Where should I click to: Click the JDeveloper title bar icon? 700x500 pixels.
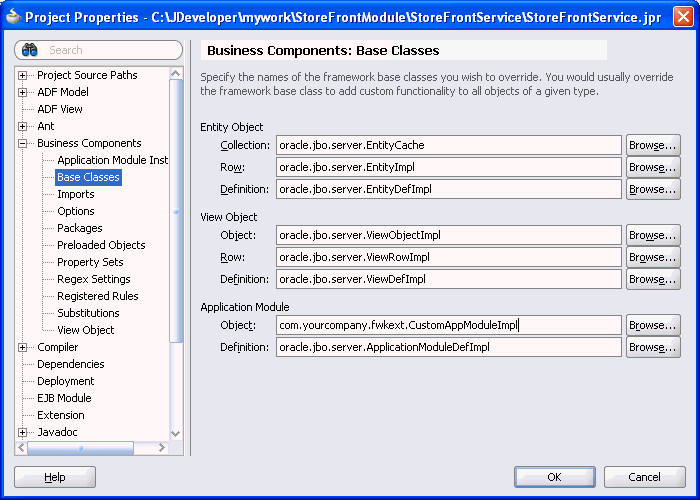(14, 17)
